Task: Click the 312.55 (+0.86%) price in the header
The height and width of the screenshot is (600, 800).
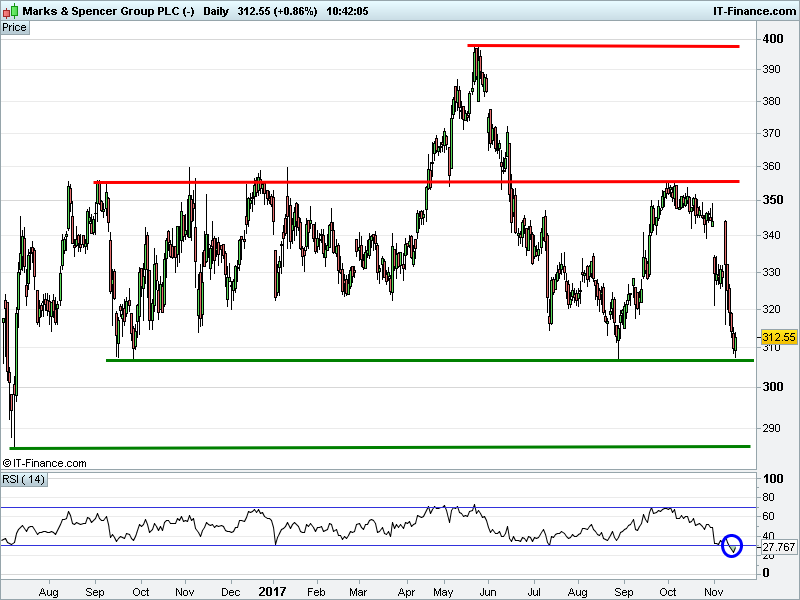Action: click(277, 11)
